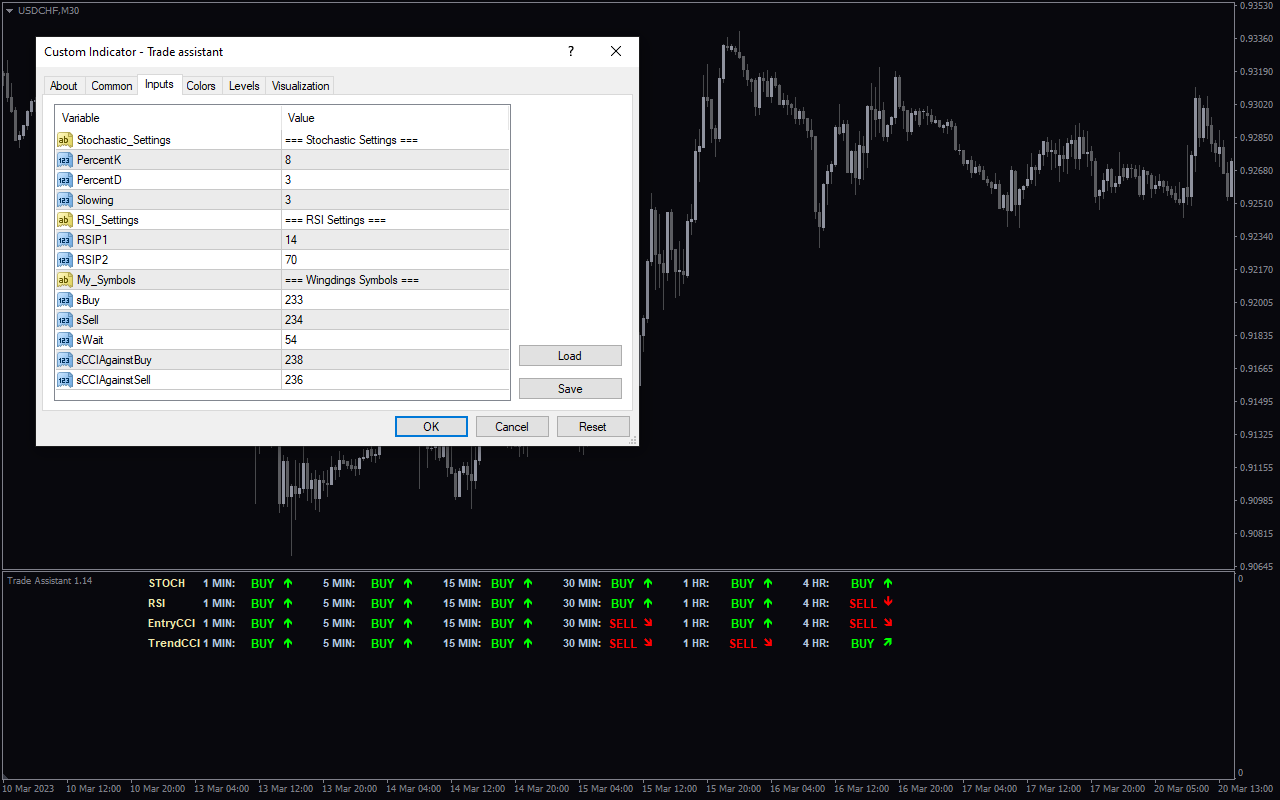Click the TrendCCI row label
This screenshot has width=1280, height=800.
click(x=174, y=643)
